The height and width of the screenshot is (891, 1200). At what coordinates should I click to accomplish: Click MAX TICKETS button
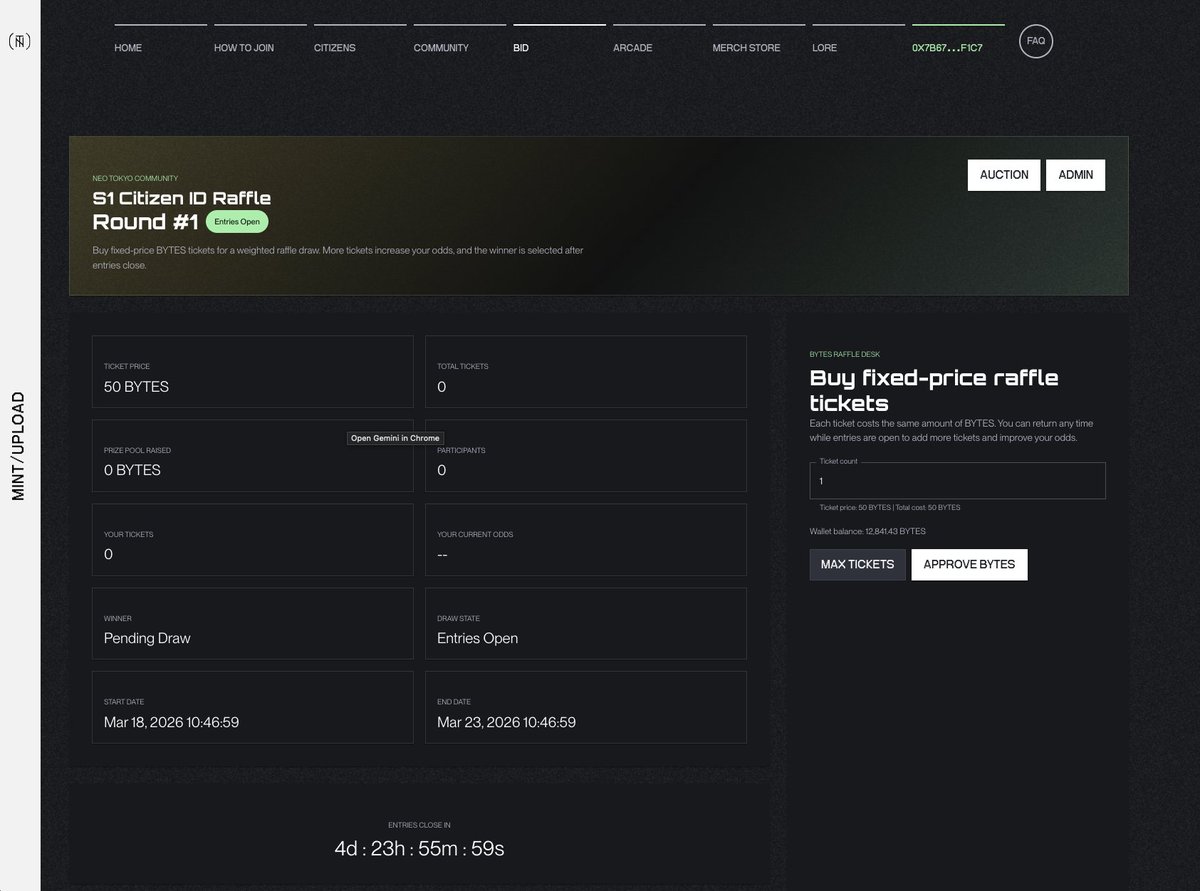point(857,564)
